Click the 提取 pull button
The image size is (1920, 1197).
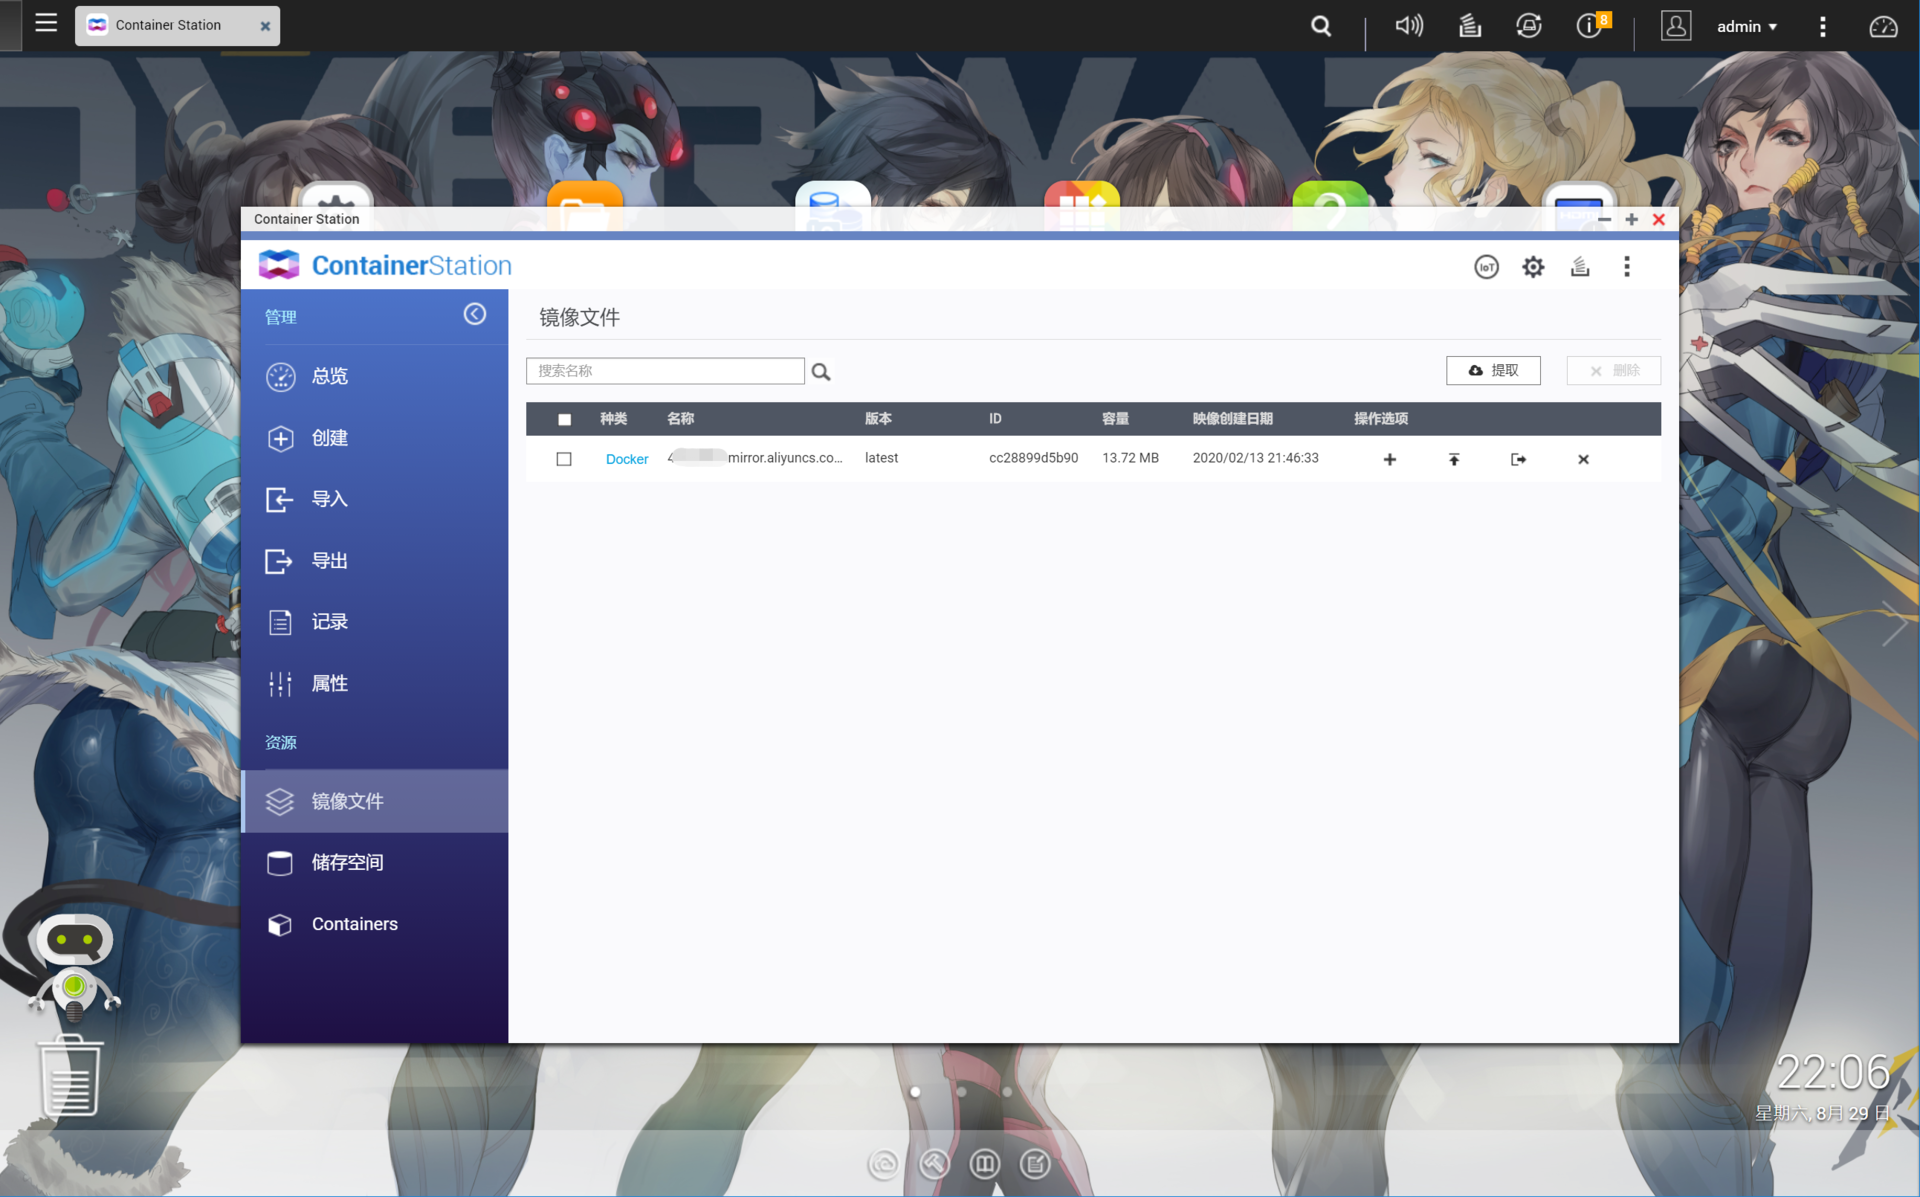[1493, 370]
